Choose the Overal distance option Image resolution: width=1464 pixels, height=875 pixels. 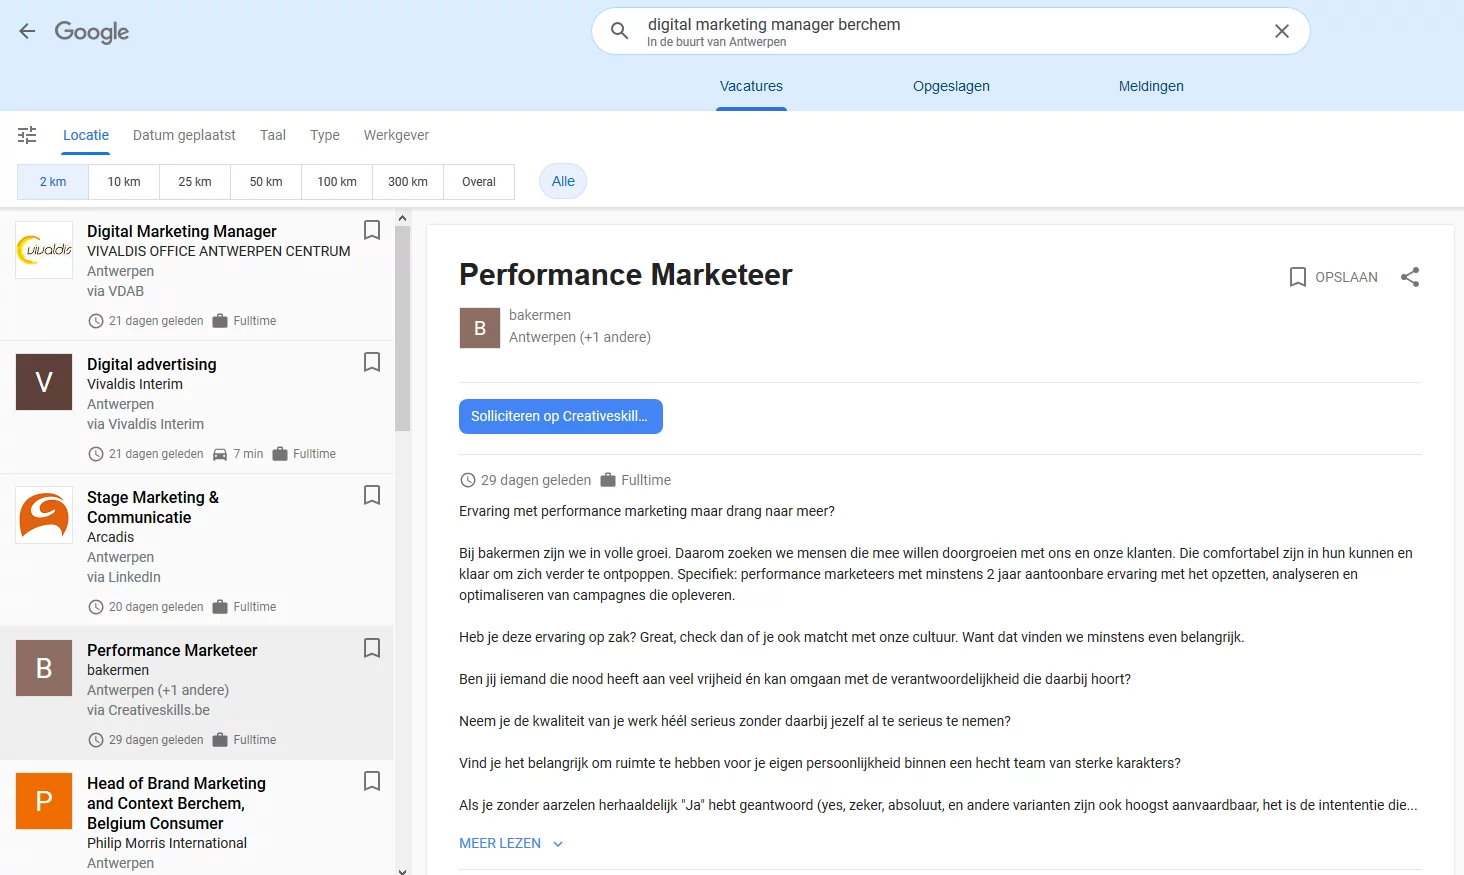pyautogui.click(x=479, y=182)
